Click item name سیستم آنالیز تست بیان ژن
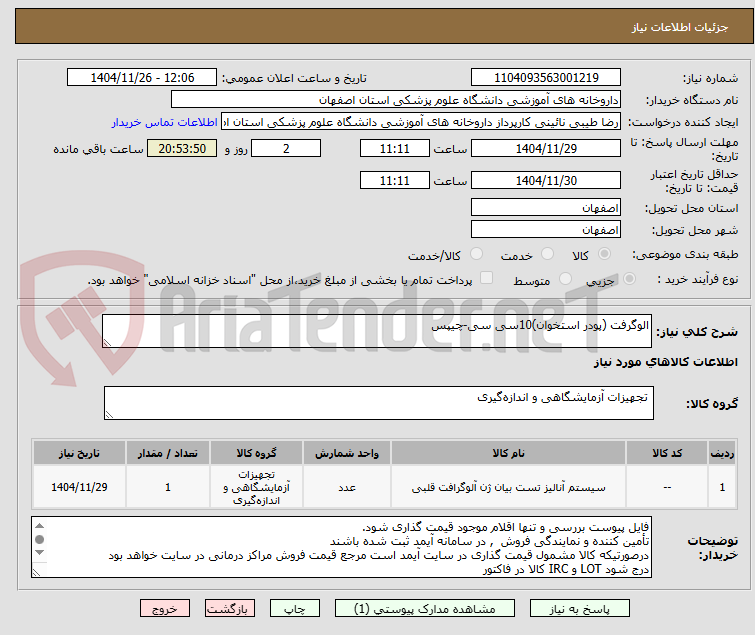 pyautogui.click(x=508, y=488)
